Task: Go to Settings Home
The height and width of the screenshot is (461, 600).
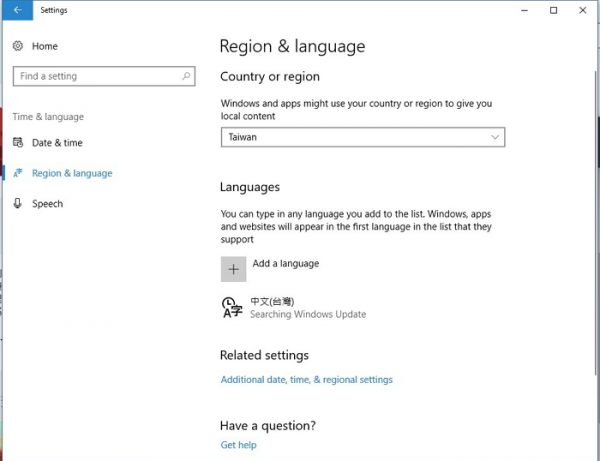Action: click(x=45, y=46)
